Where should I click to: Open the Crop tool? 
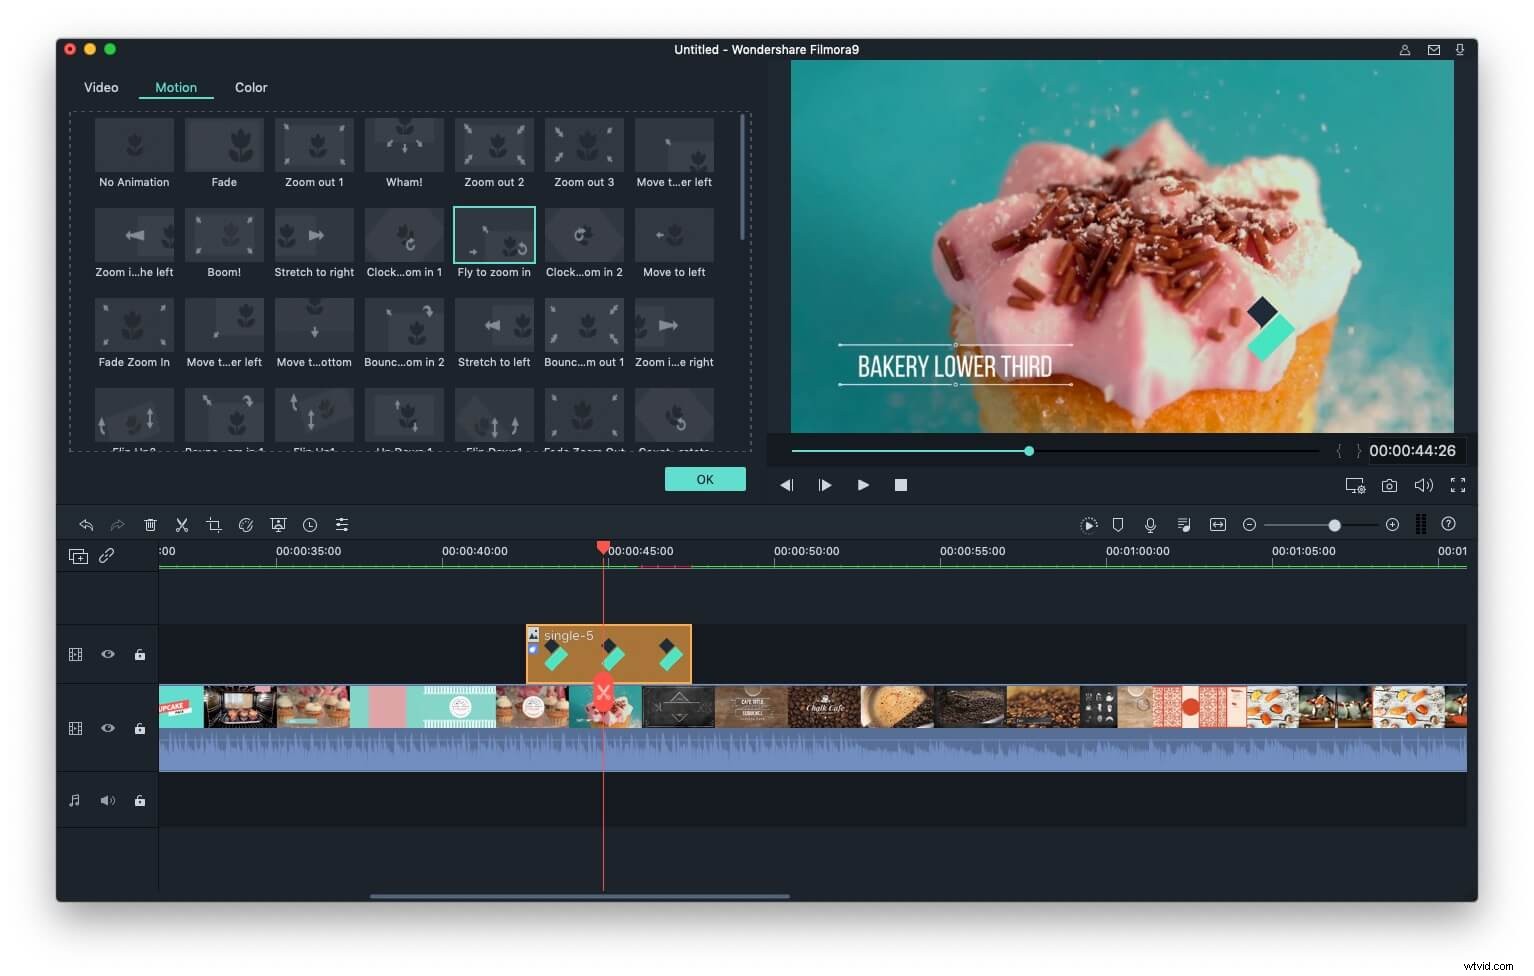coord(214,524)
